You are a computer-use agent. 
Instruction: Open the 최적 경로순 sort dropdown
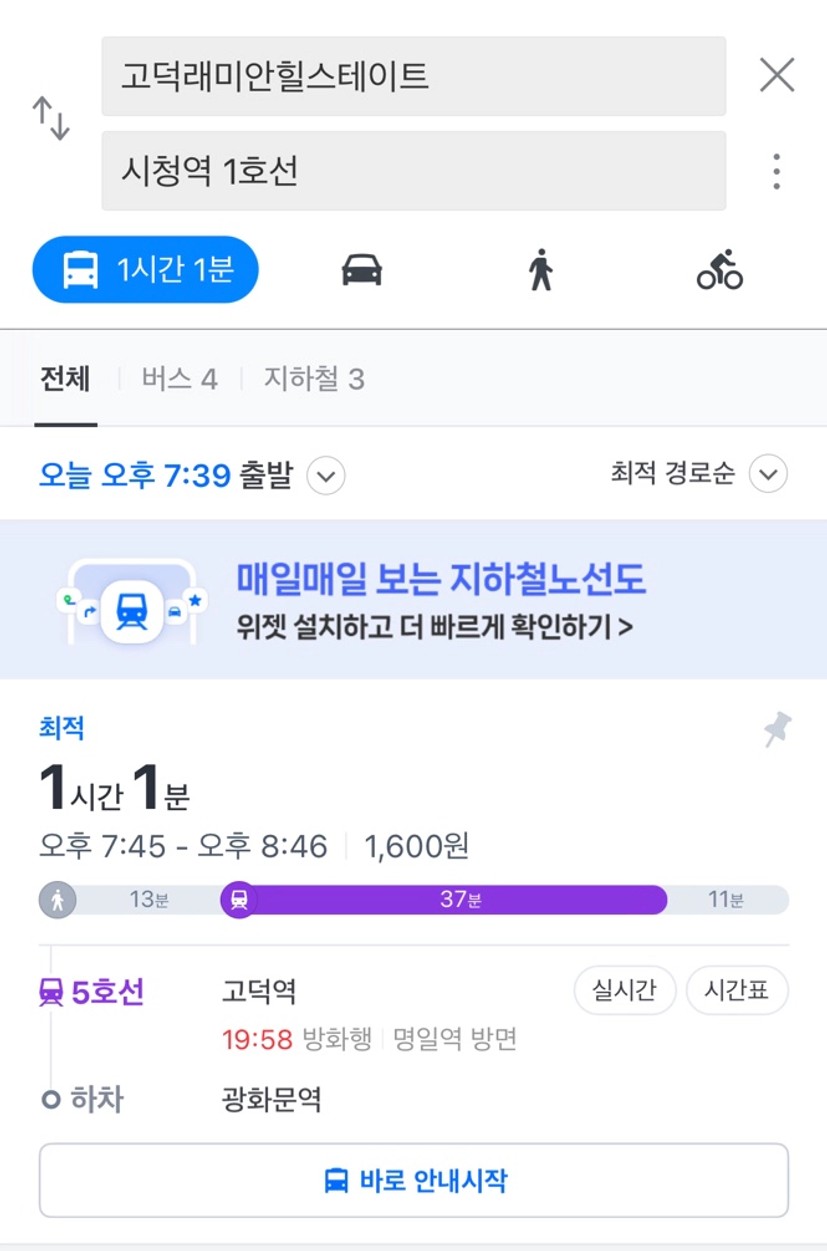[699, 474]
